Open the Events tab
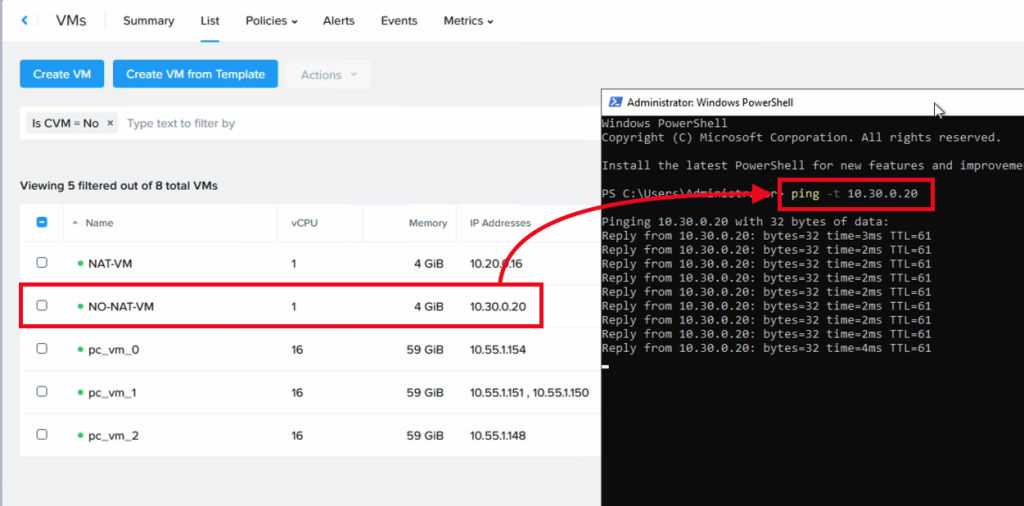1024x506 pixels. [398, 21]
